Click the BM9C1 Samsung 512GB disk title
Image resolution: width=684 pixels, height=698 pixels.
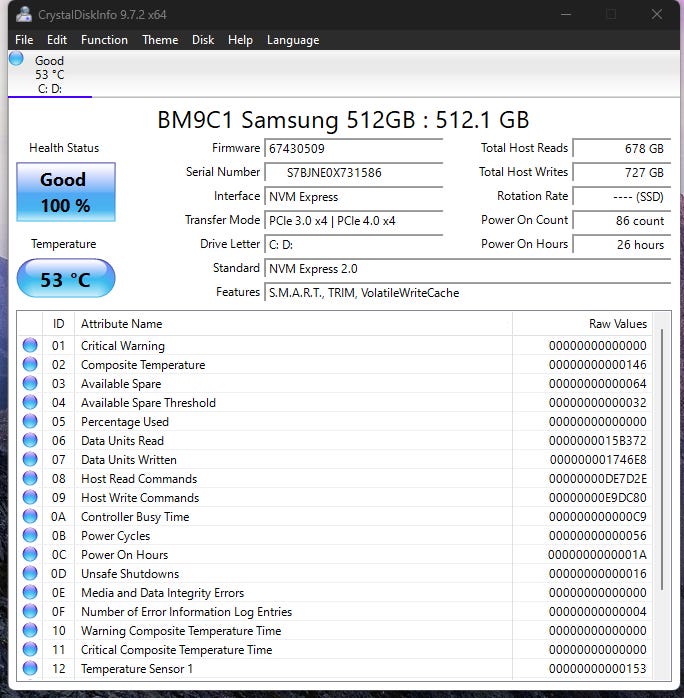coord(343,120)
